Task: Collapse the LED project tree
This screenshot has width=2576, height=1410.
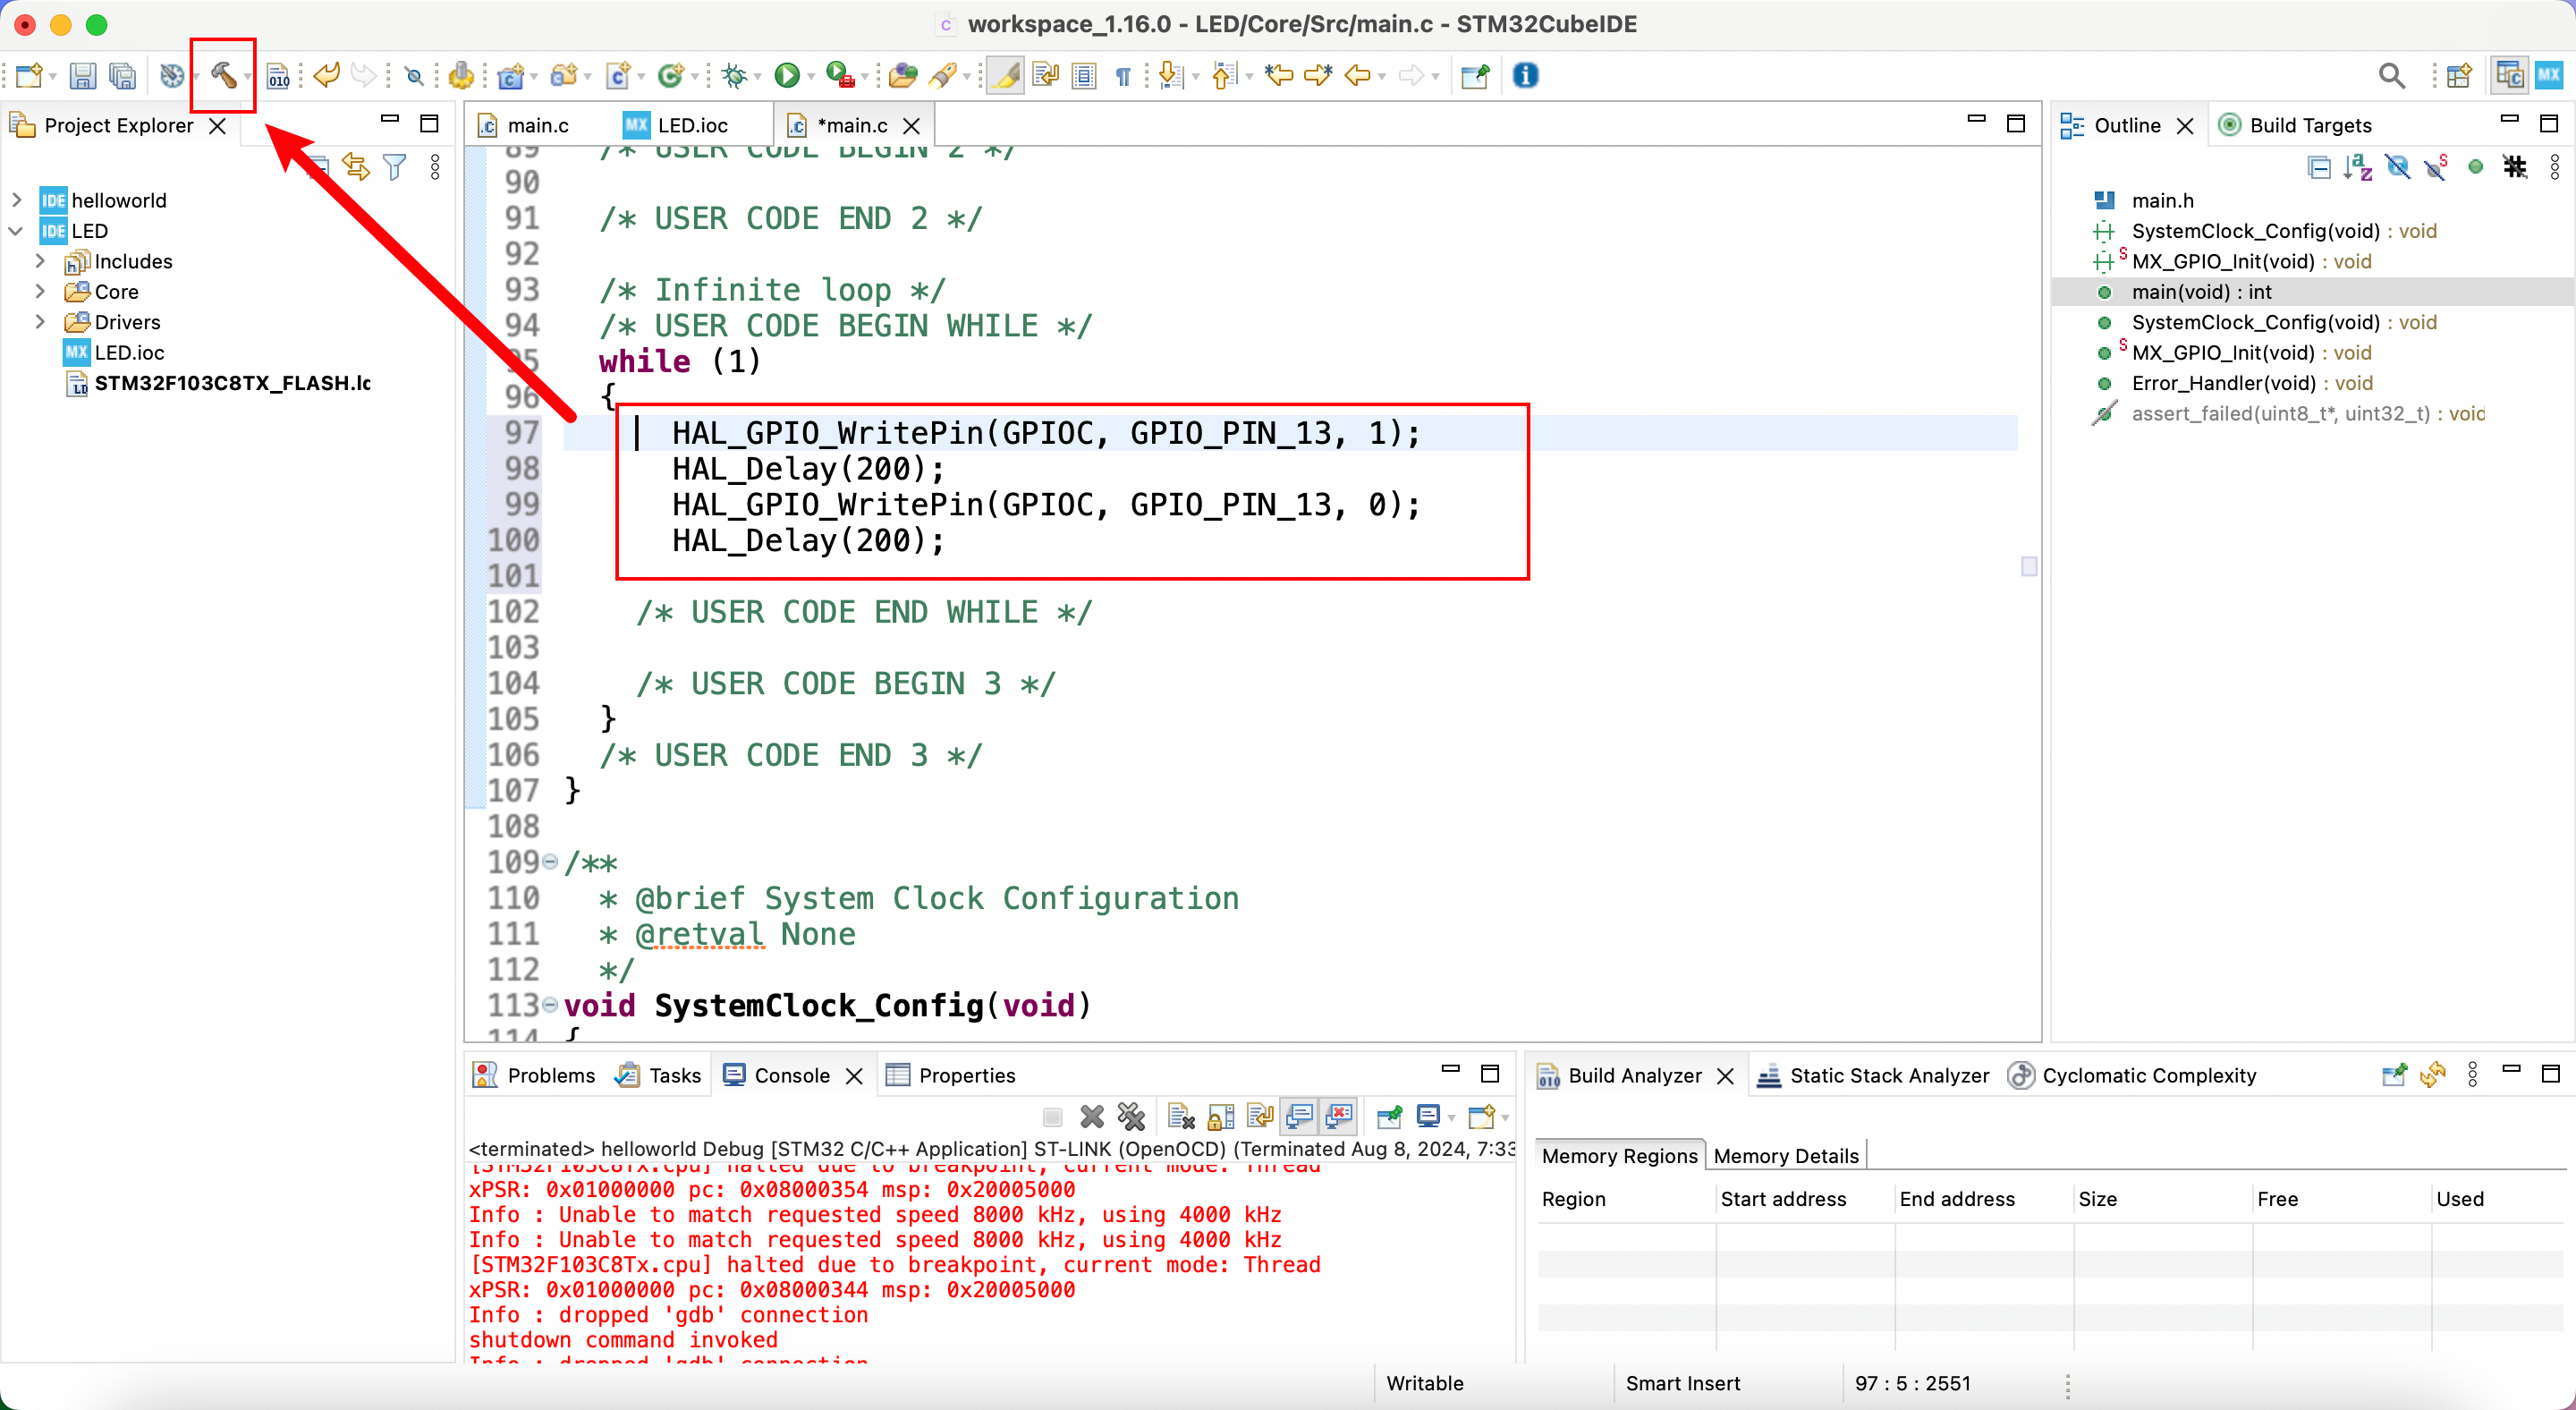Action: click(x=17, y=231)
